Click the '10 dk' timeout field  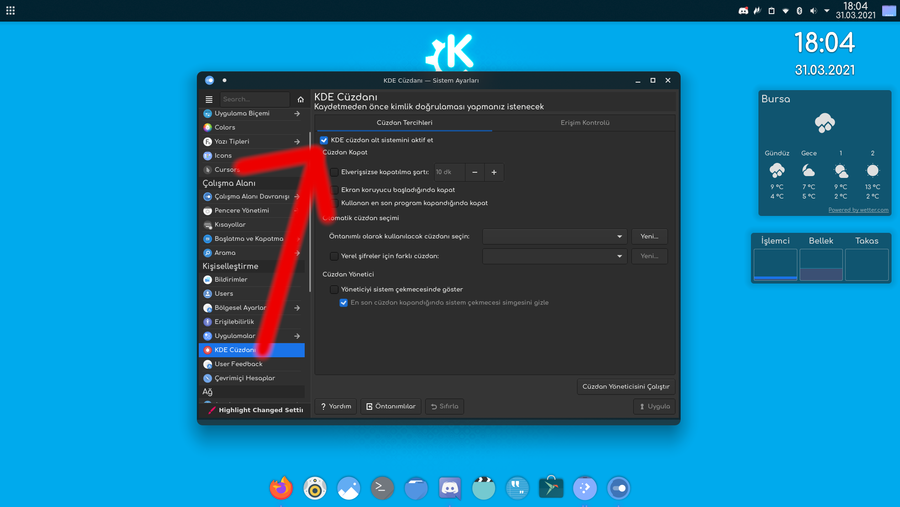pyautogui.click(x=449, y=172)
